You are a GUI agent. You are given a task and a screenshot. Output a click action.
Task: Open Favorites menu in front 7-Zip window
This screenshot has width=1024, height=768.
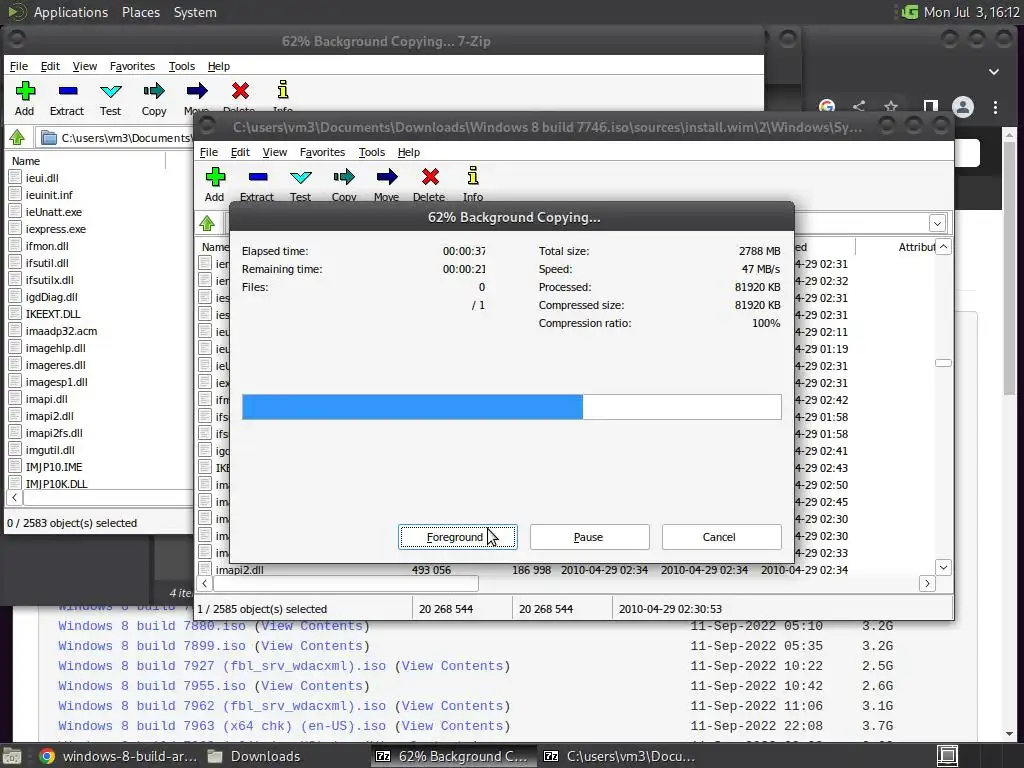click(x=322, y=152)
